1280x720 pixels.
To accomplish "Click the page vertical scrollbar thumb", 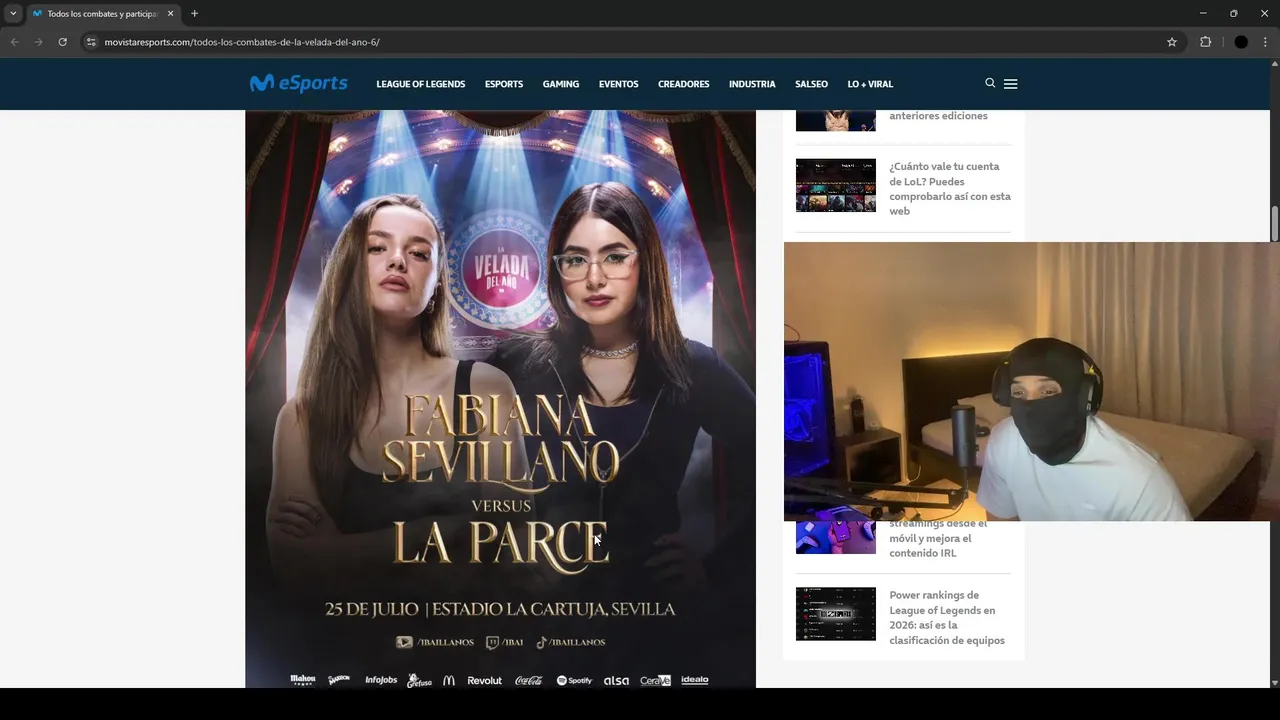I will point(1274,223).
